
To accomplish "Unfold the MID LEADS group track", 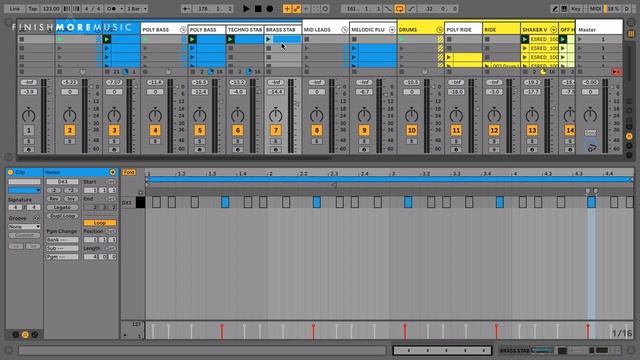I will [344, 29].
